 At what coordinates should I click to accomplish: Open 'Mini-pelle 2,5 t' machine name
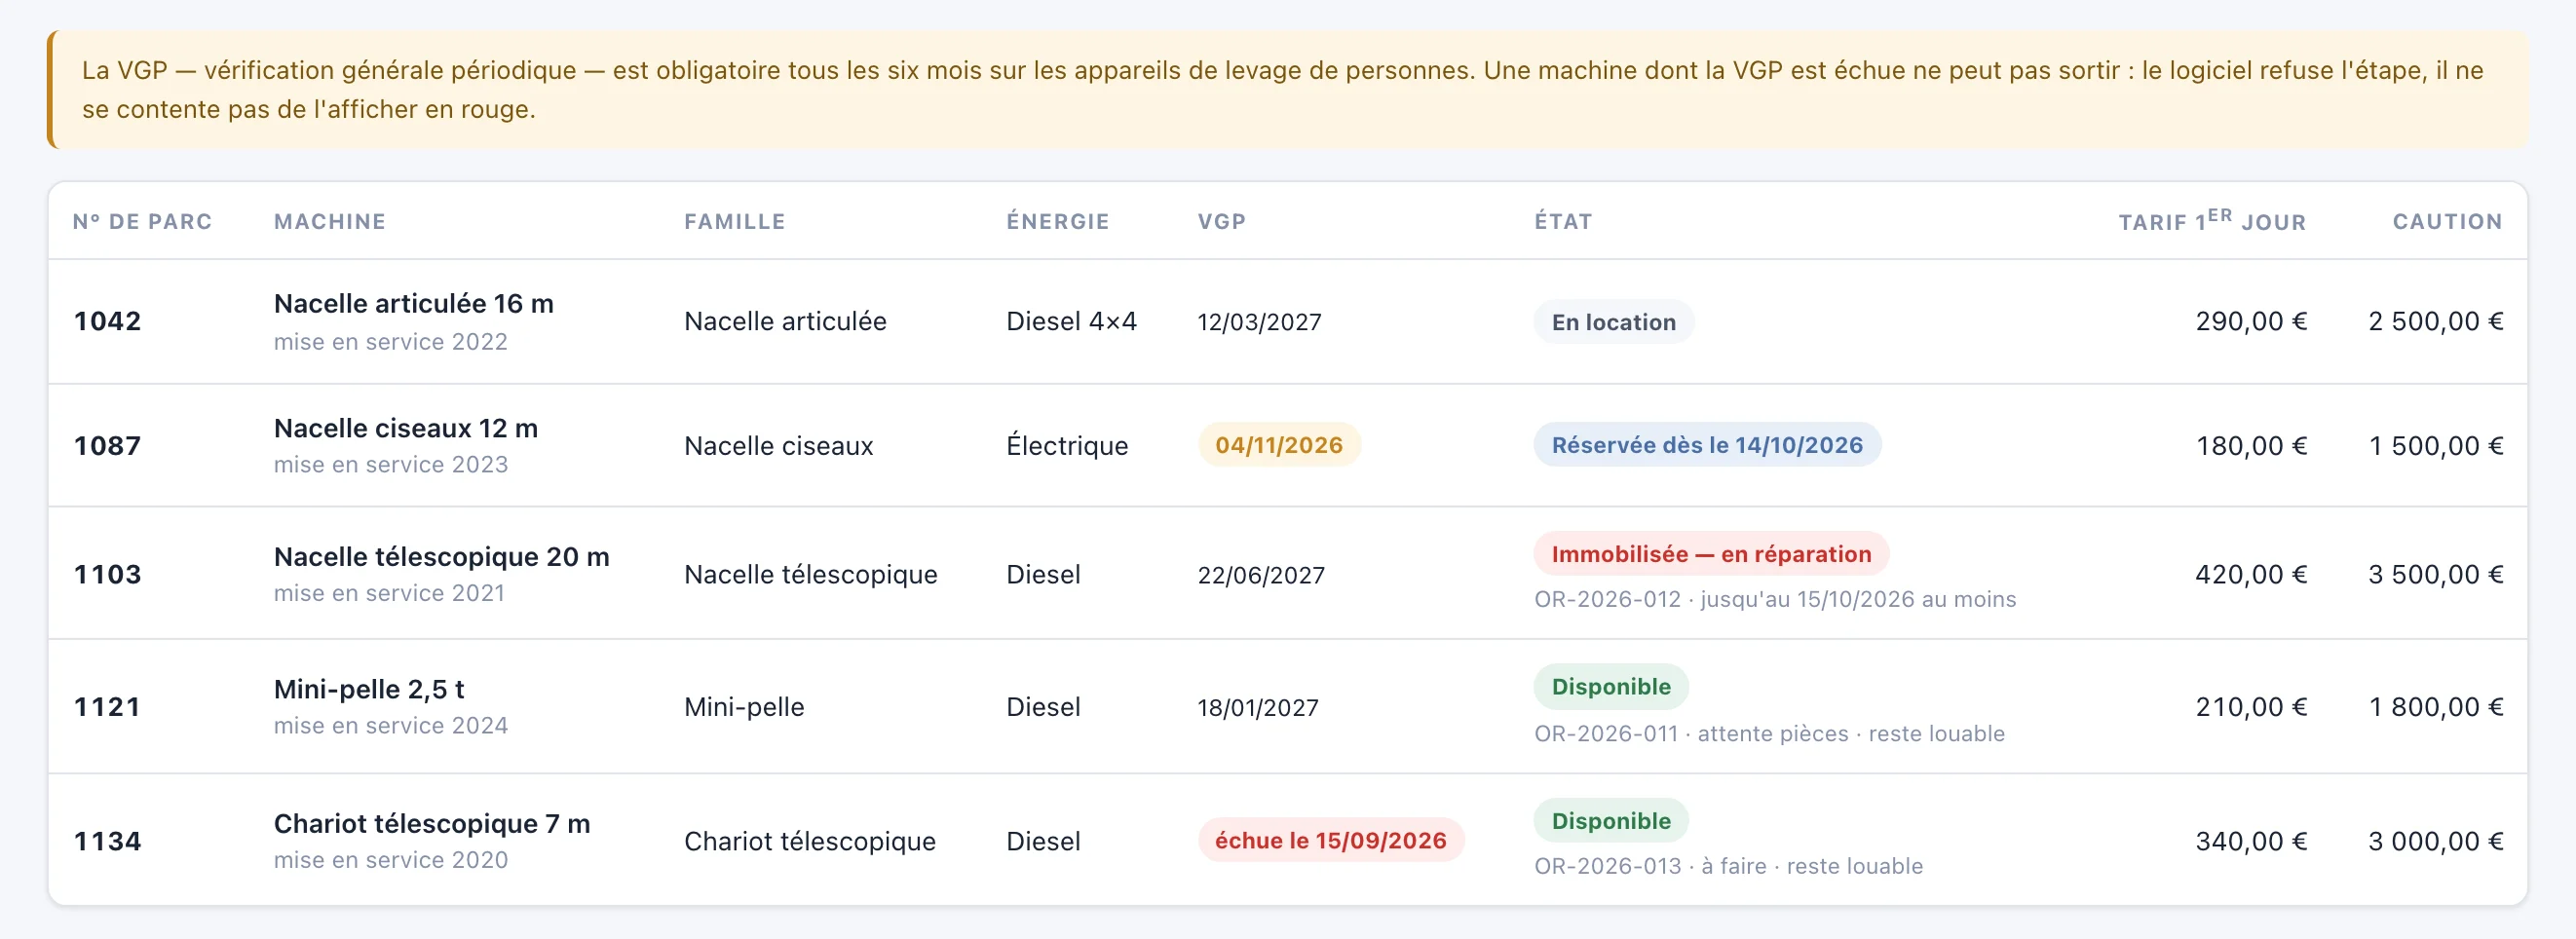tap(369, 690)
